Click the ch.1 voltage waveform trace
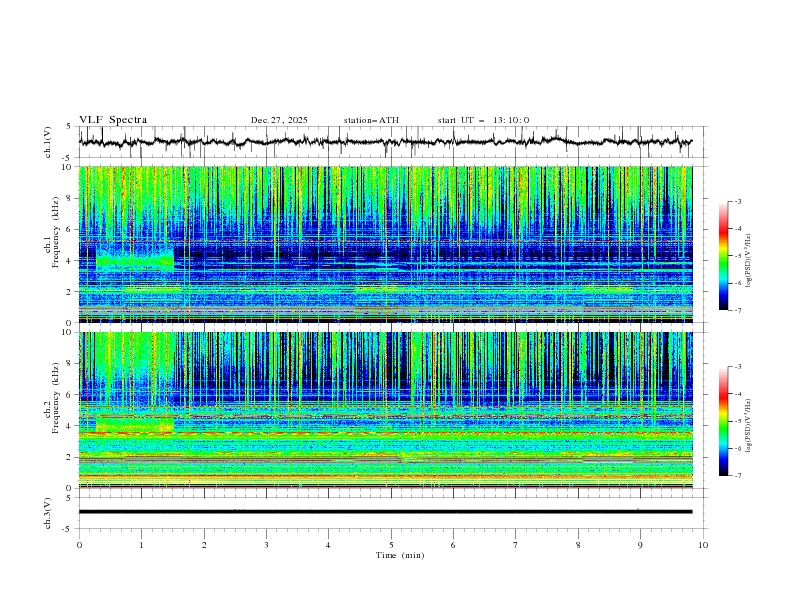The width and height of the screenshot is (792, 612). pyautogui.click(x=385, y=142)
